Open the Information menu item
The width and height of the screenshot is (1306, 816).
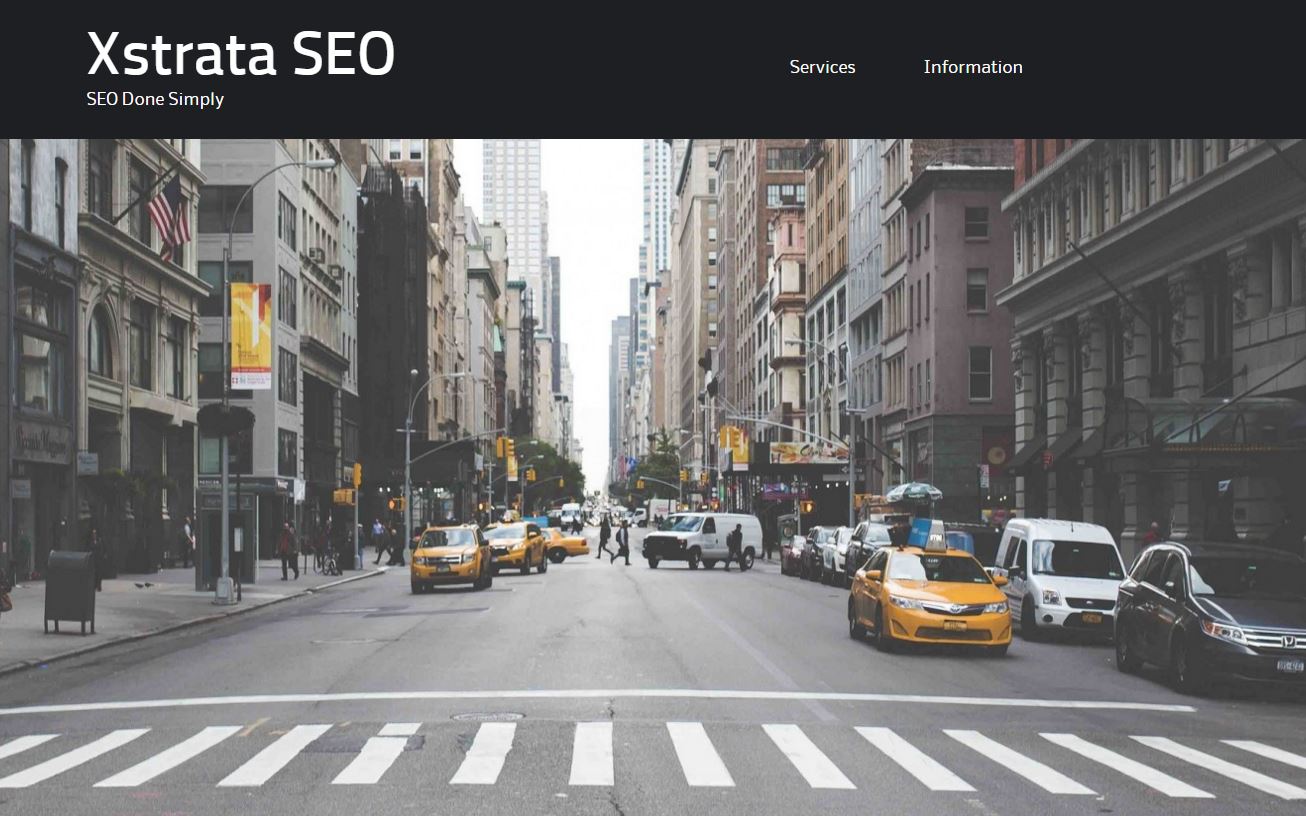tap(973, 67)
